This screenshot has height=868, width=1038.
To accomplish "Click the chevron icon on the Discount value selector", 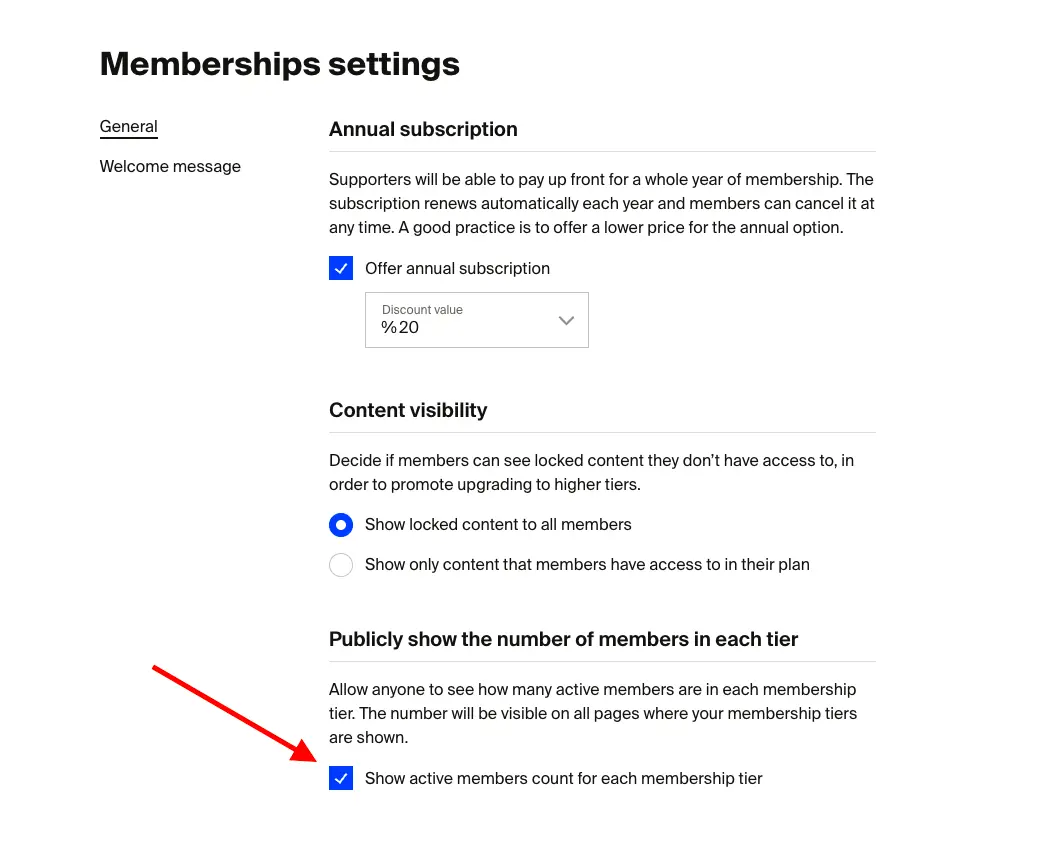I will pos(565,320).
